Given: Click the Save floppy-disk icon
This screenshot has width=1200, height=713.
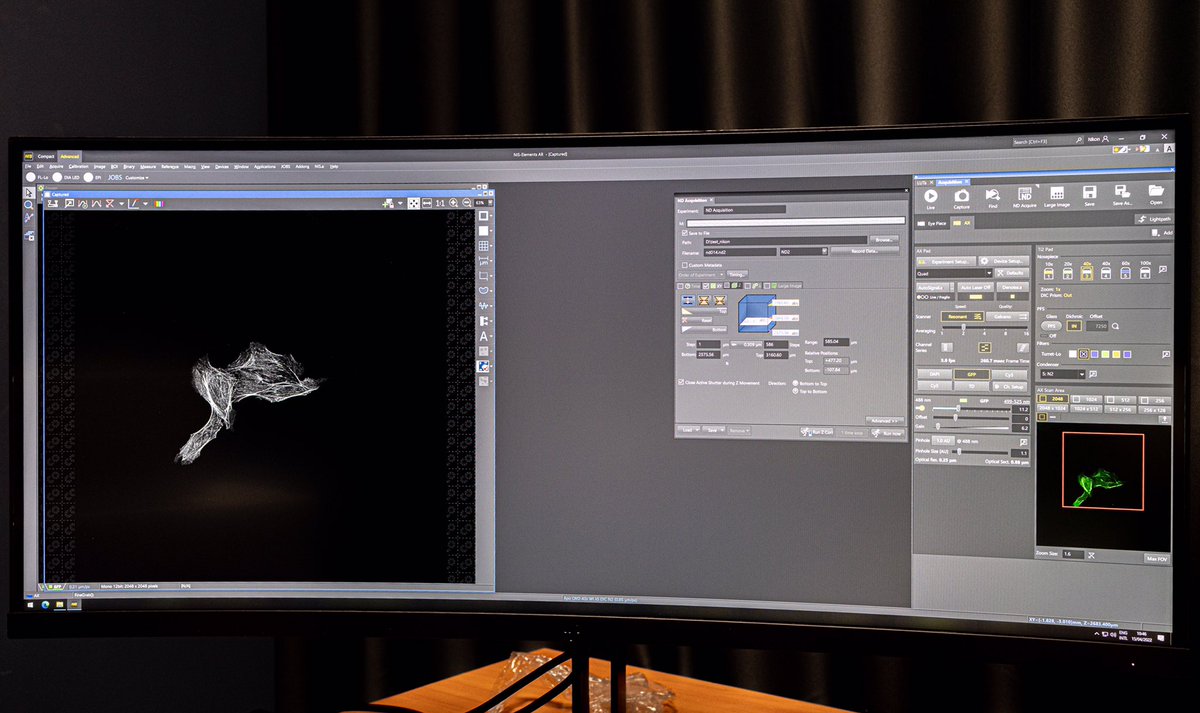Looking at the screenshot, I should click(x=1089, y=194).
